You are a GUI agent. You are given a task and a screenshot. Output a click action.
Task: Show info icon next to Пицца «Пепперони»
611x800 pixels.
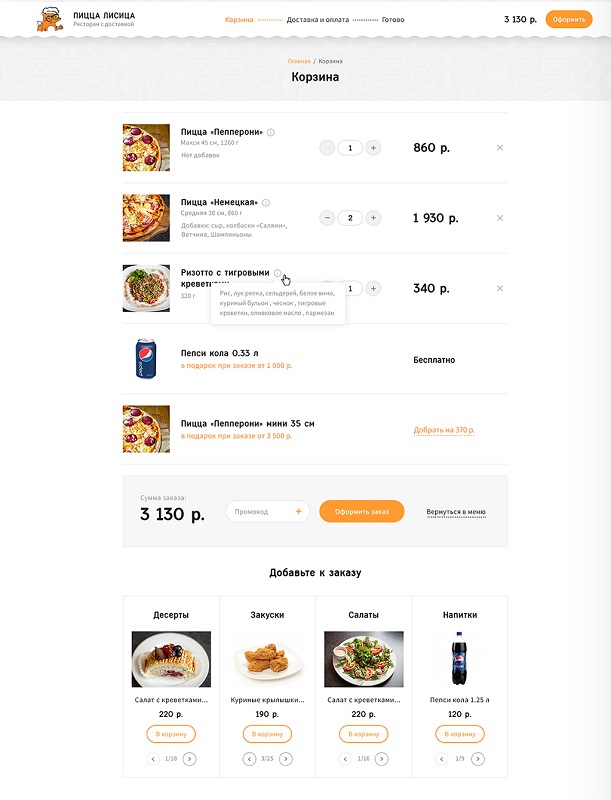271,133
